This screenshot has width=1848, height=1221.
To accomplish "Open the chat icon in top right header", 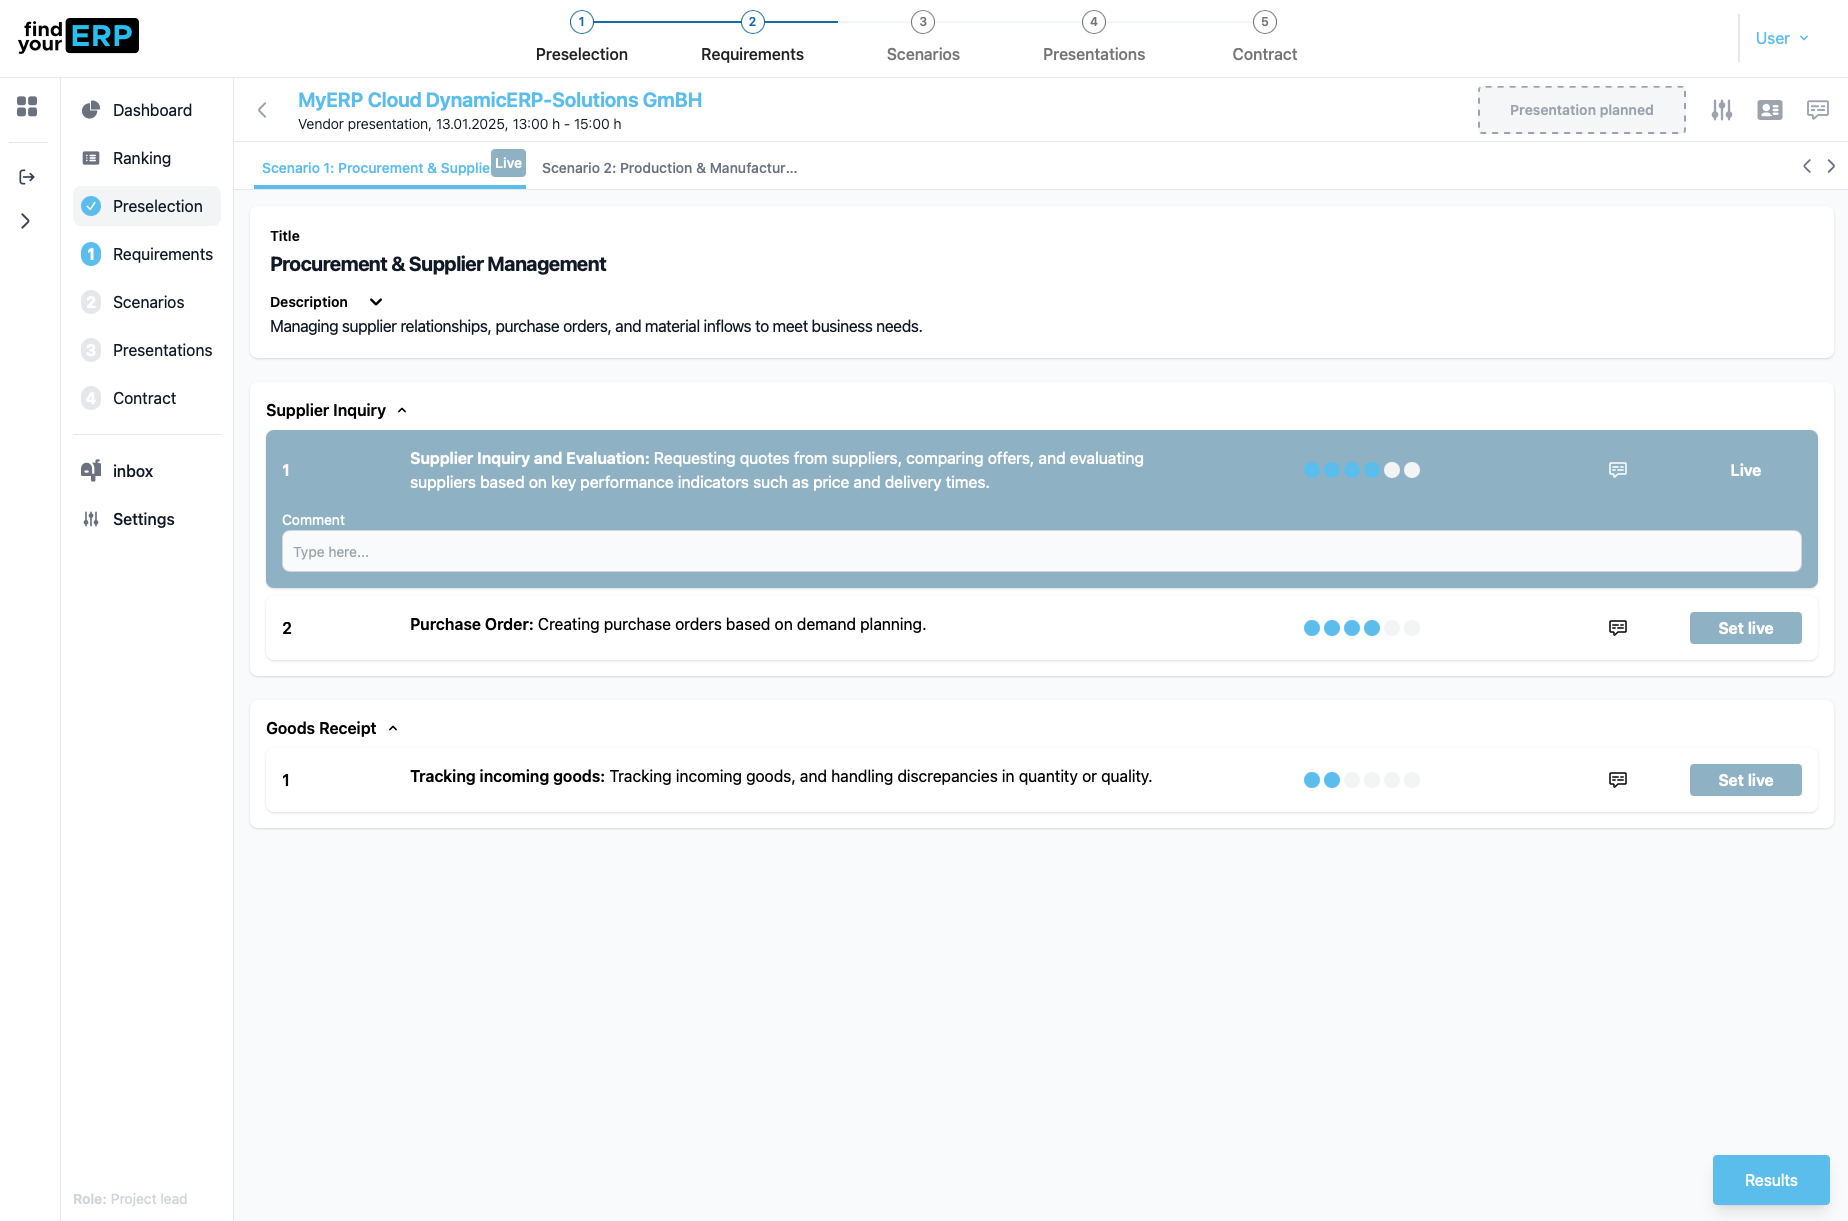I will [x=1817, y=110].
